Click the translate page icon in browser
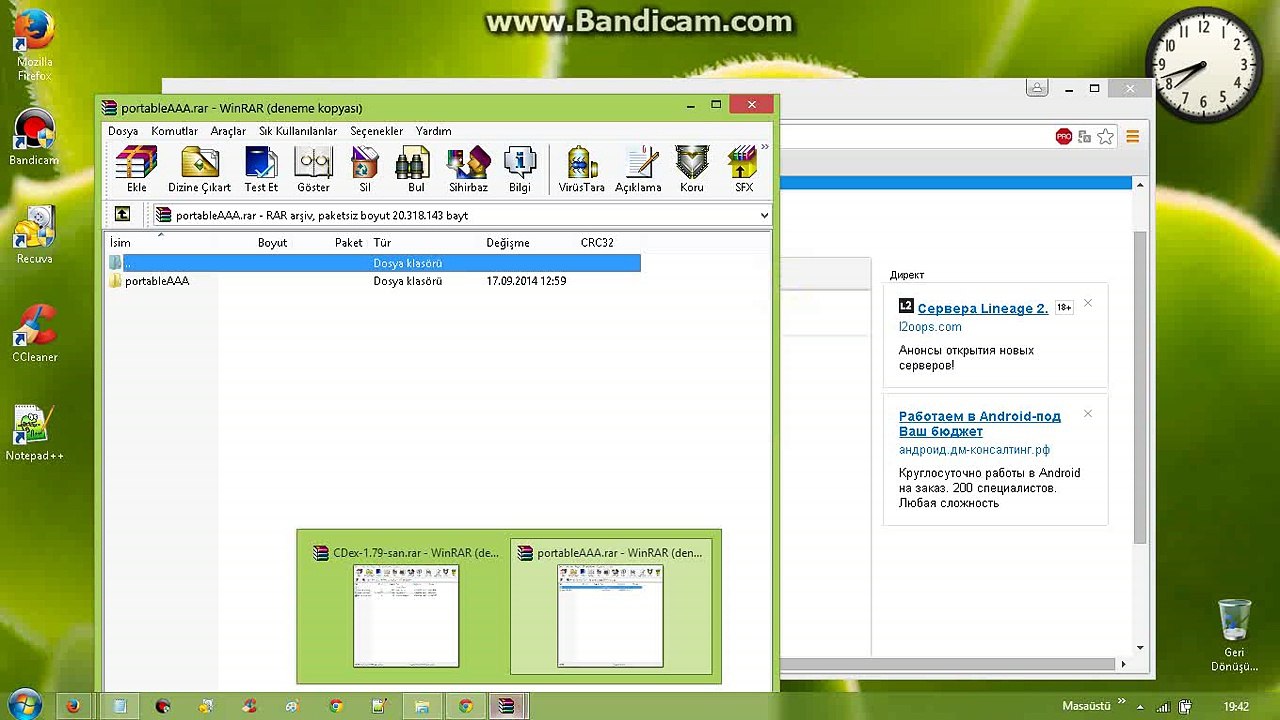The height and width of the screenshot is (720, 1280). point(1084,137)
